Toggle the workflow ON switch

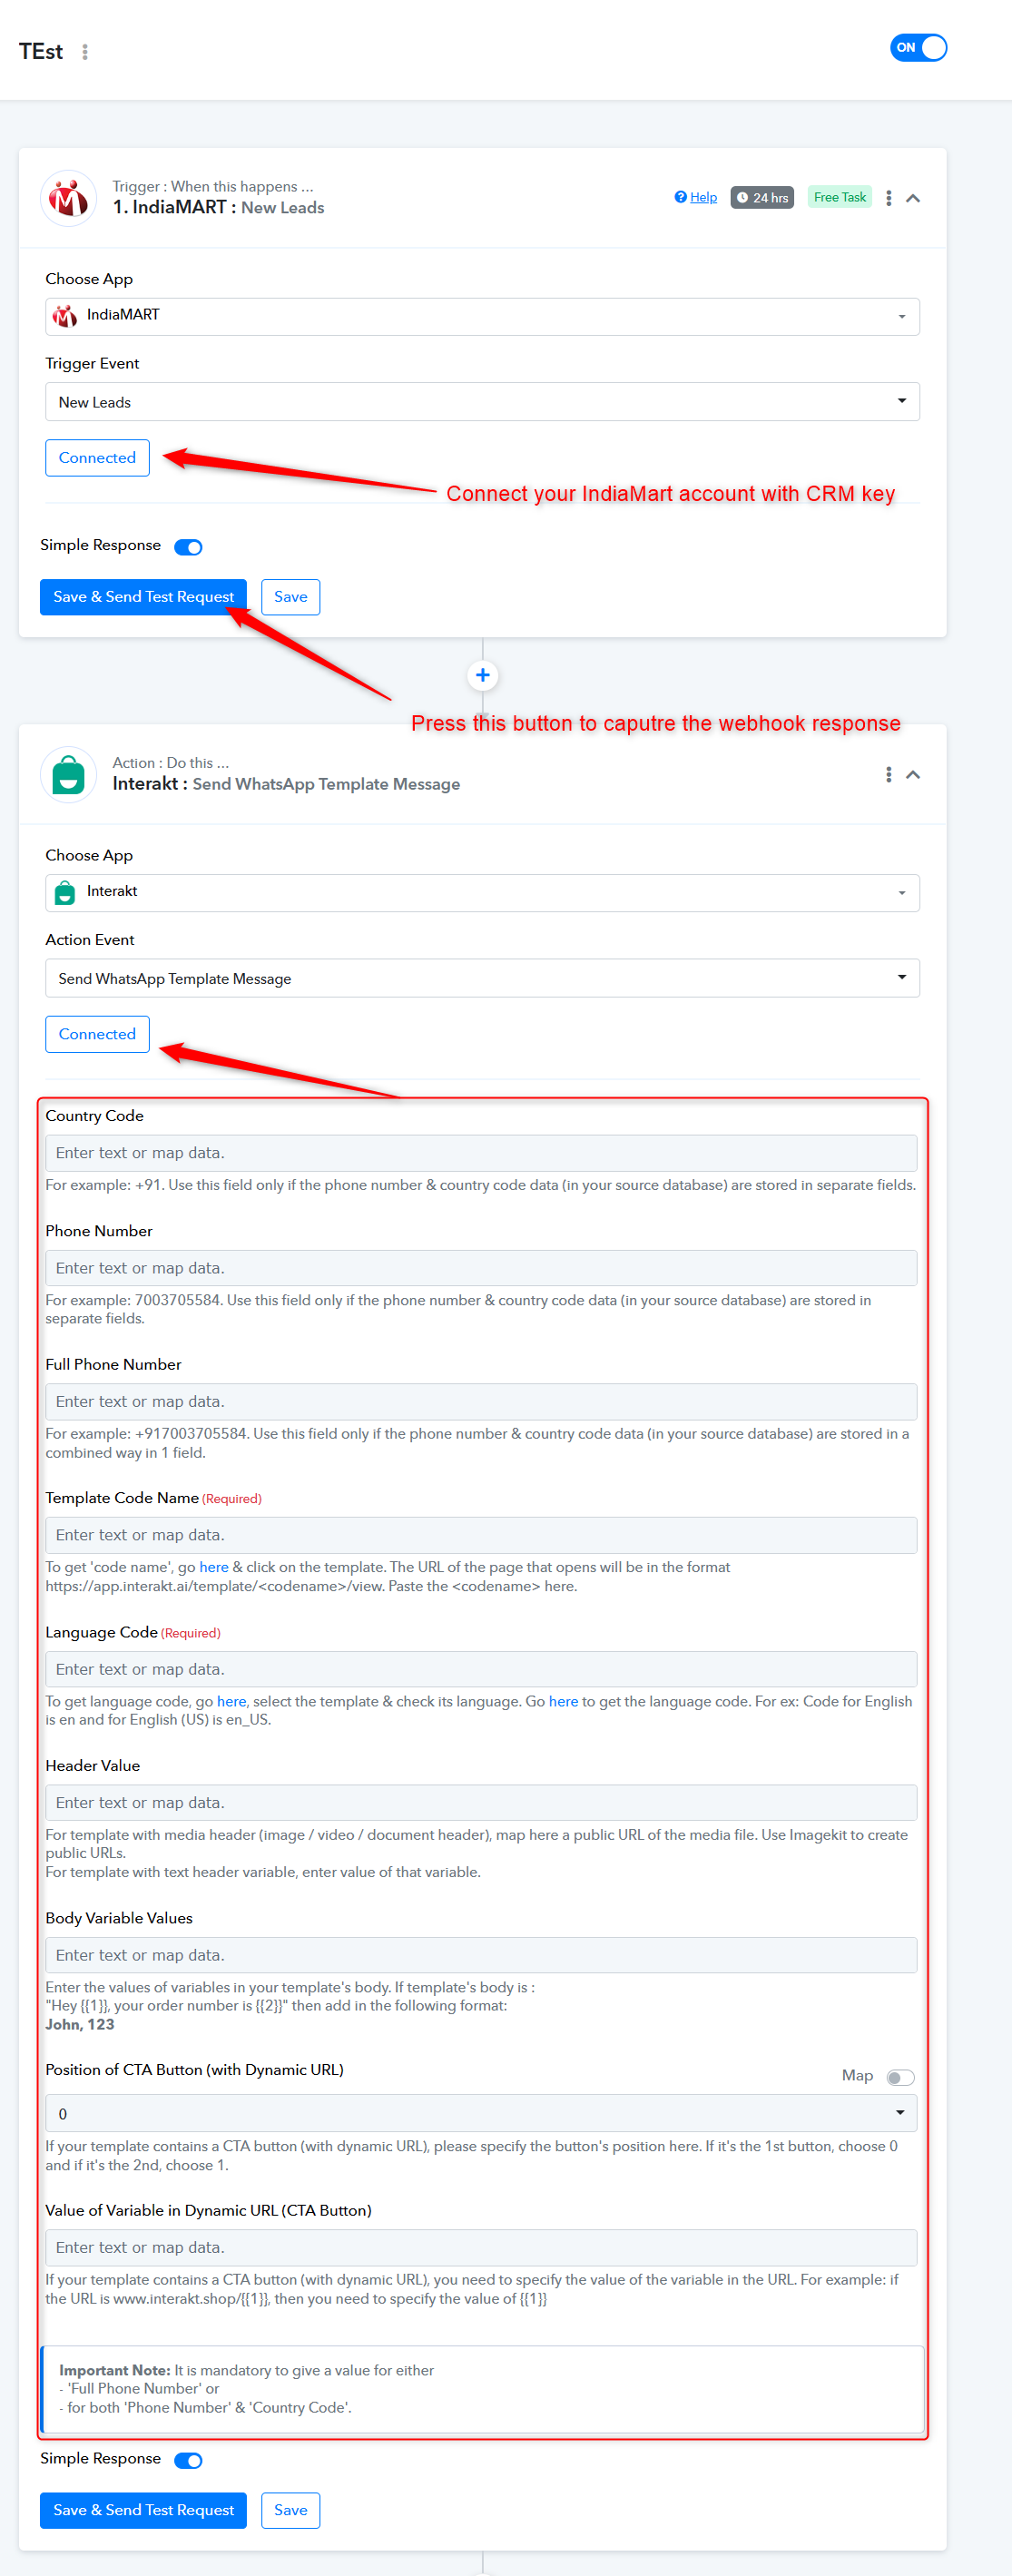coord(918,48)
